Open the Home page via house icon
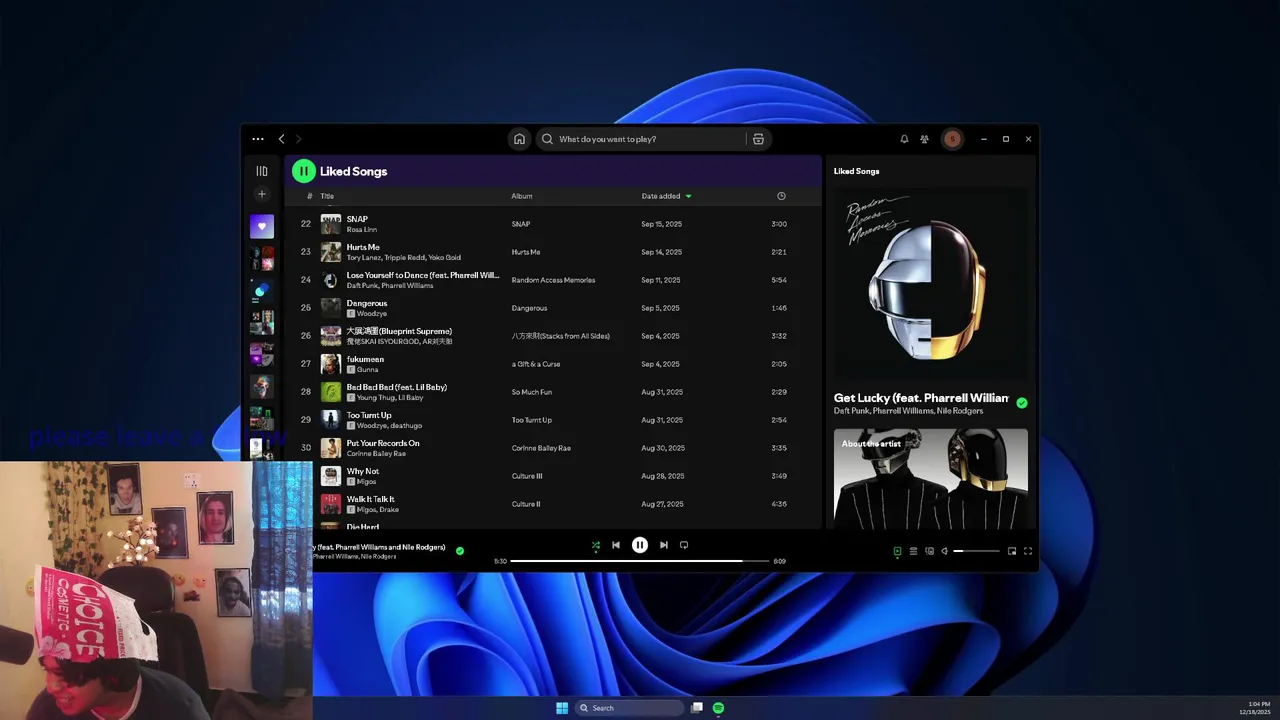This screenshot has width=1280, height=720. click(519, 139)
